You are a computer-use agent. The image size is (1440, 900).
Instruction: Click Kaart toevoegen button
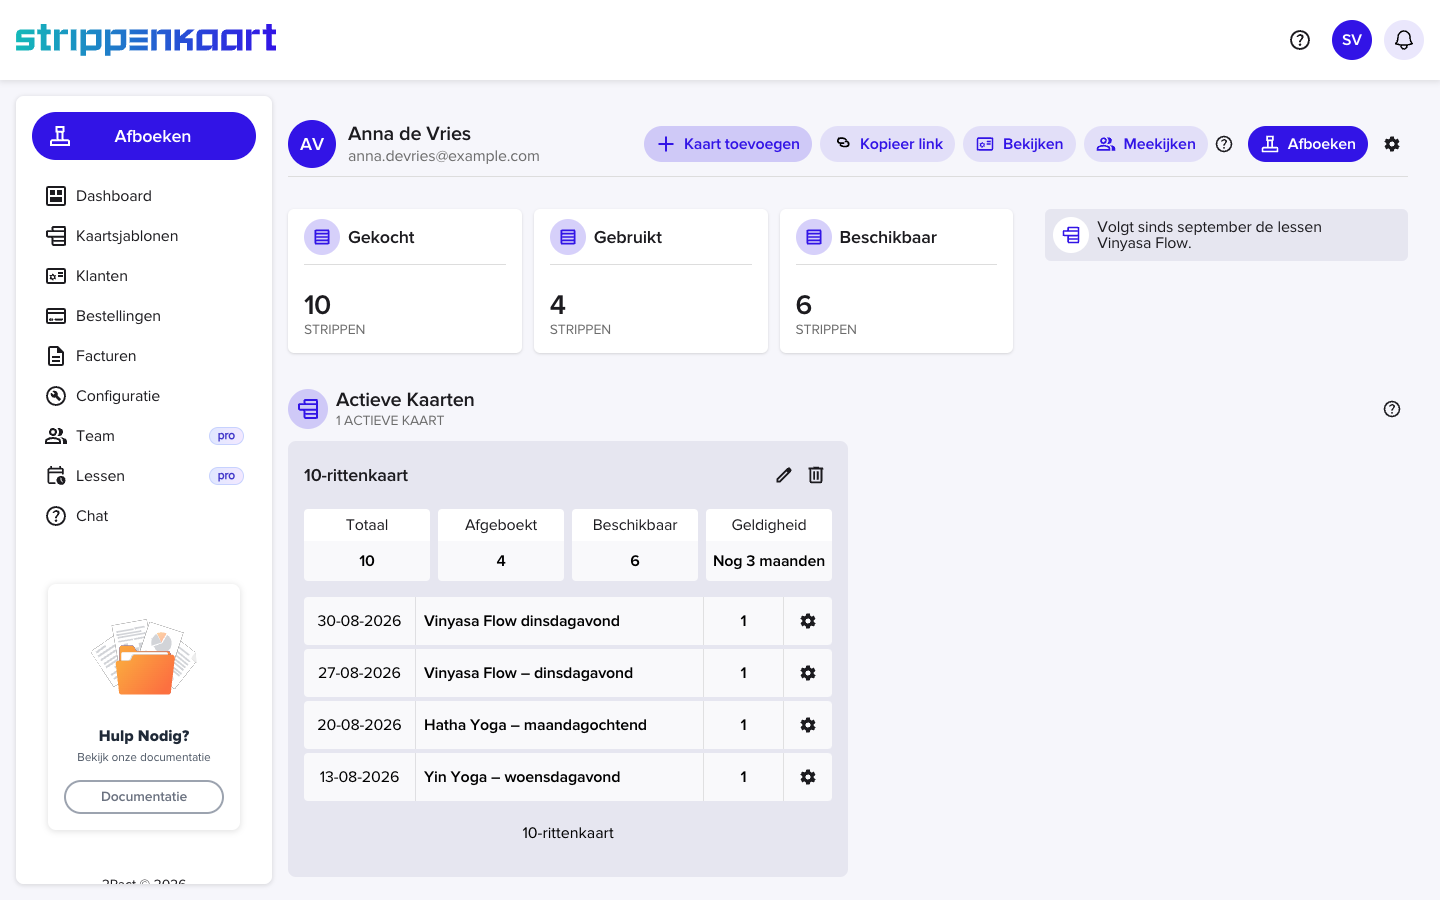[x=728, y=144]
